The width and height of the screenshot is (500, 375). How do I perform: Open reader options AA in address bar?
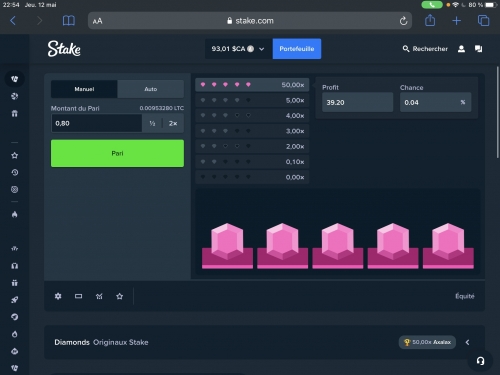[97, 21]
